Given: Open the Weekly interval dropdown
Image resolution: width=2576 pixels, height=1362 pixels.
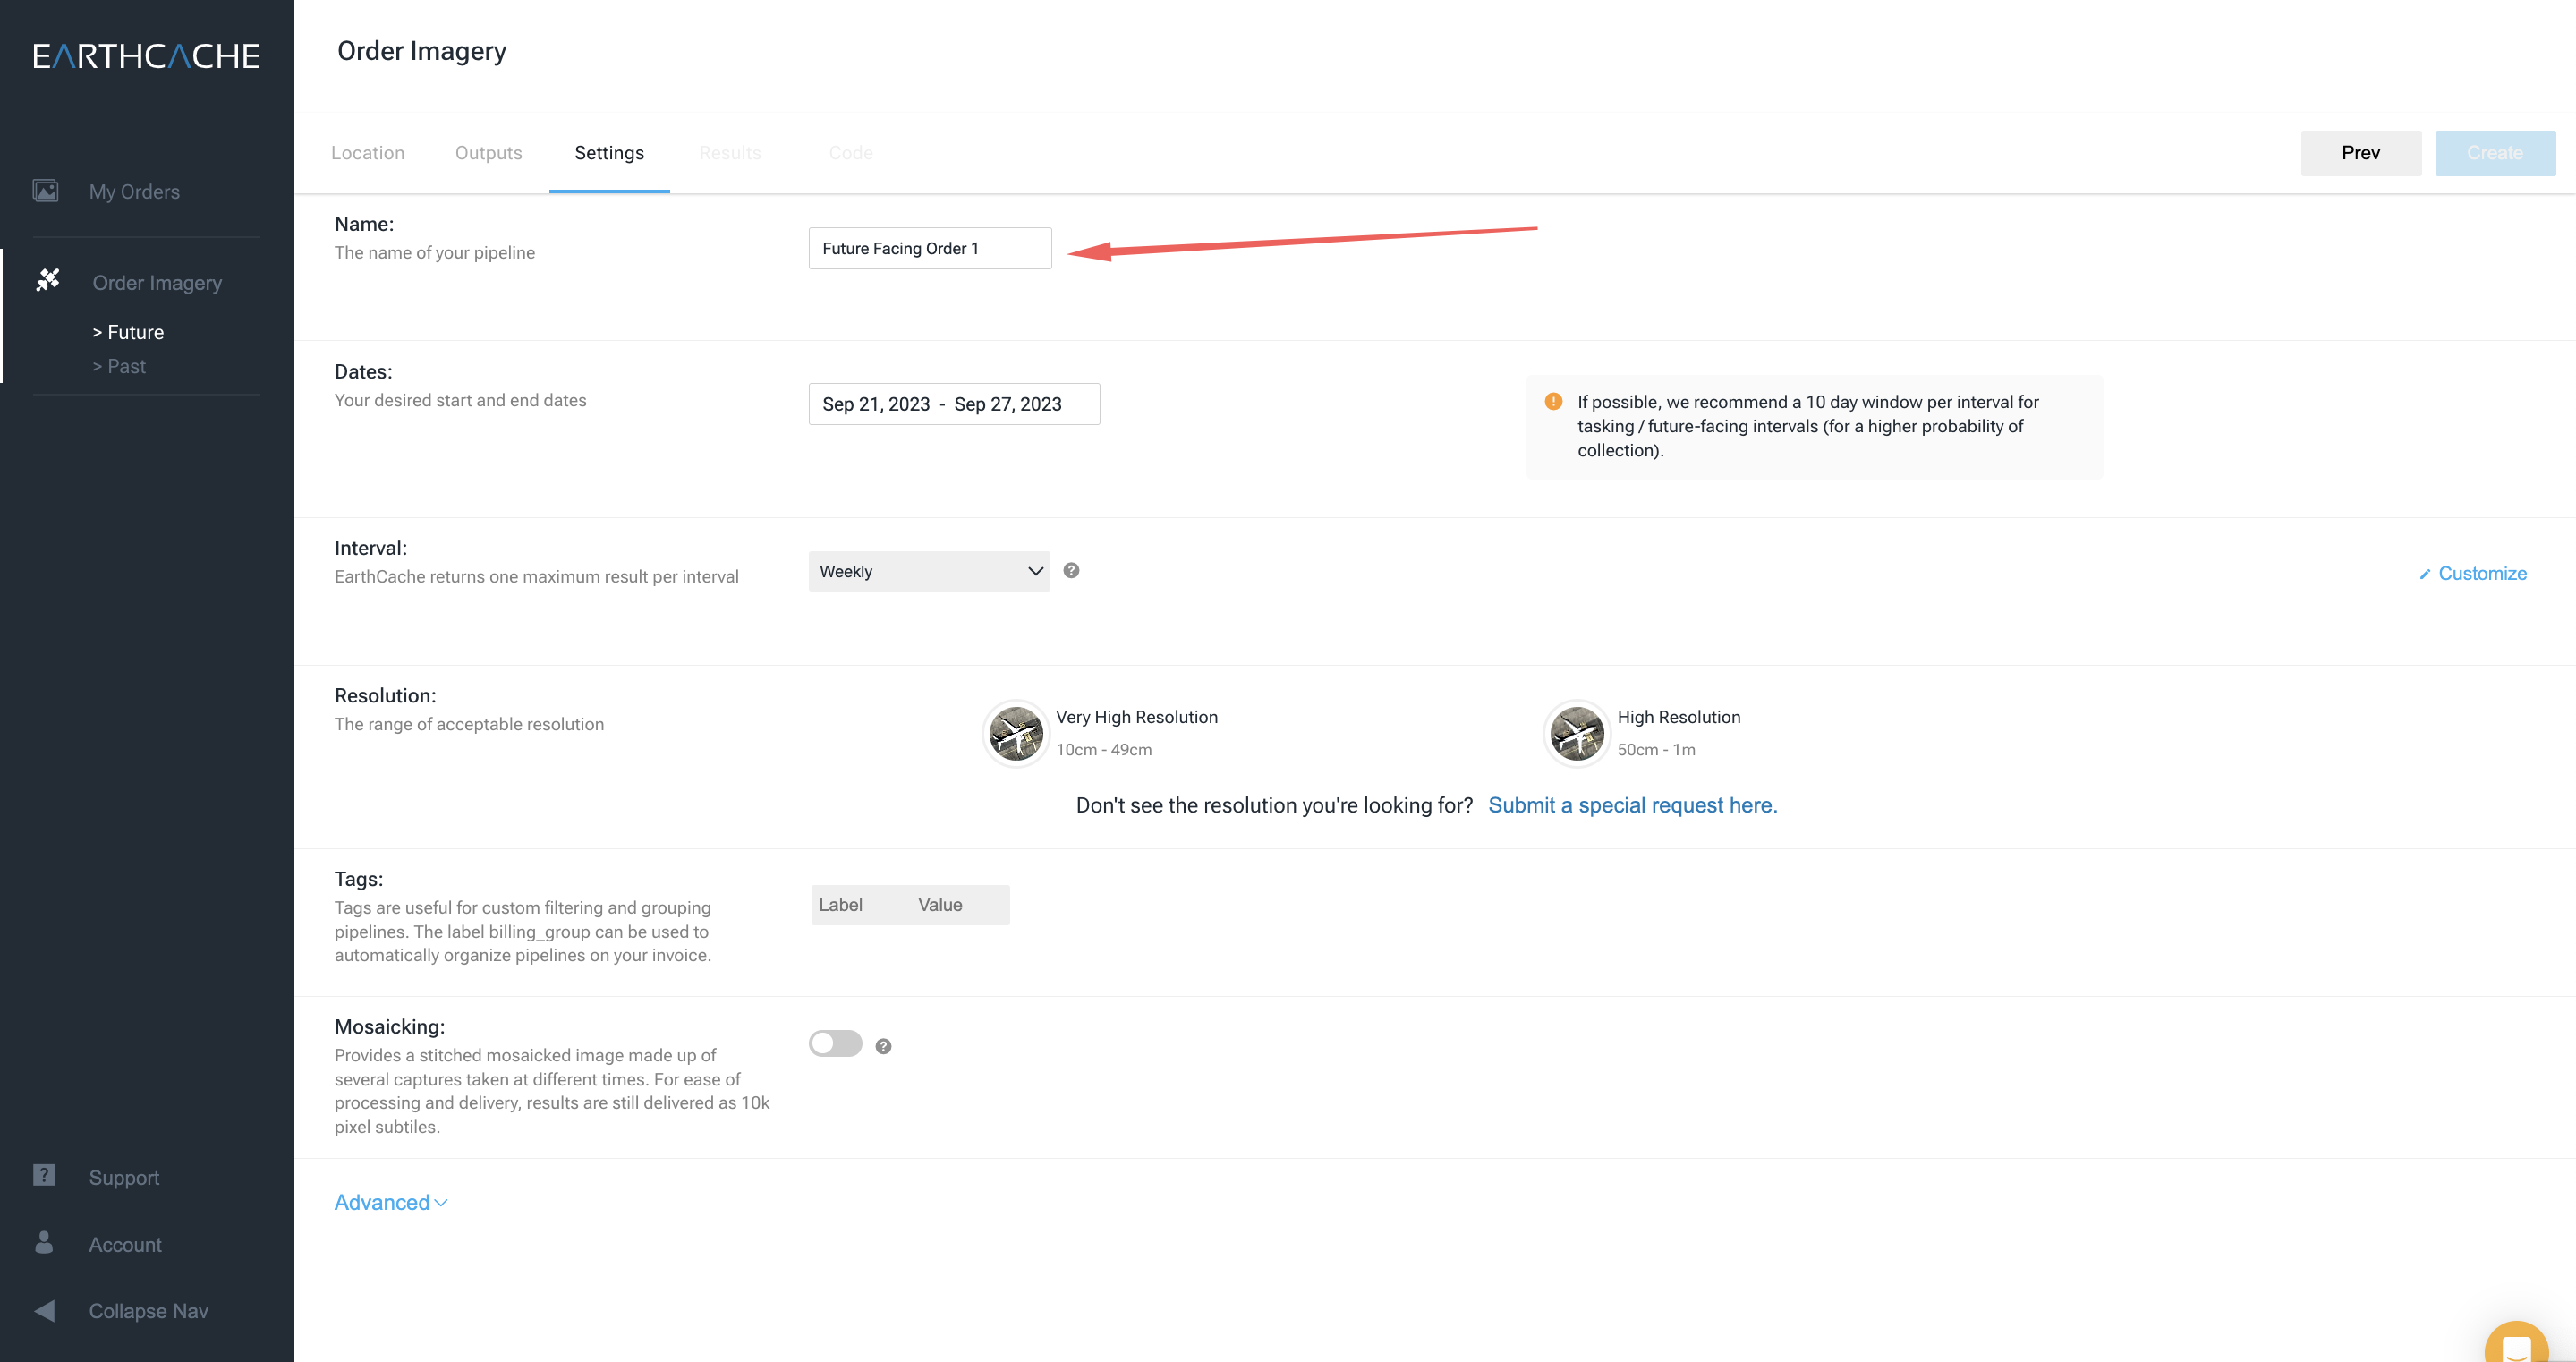Looking at the screenshot, I should (x=929, y=571).
